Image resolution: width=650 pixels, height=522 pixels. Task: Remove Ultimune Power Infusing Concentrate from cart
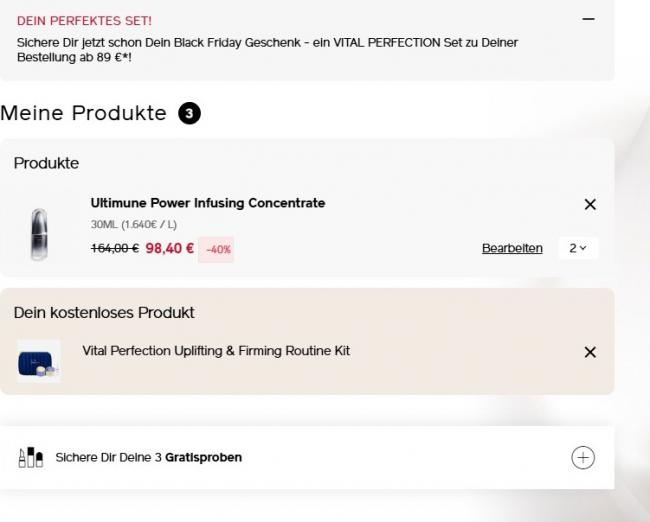[590, 205]
